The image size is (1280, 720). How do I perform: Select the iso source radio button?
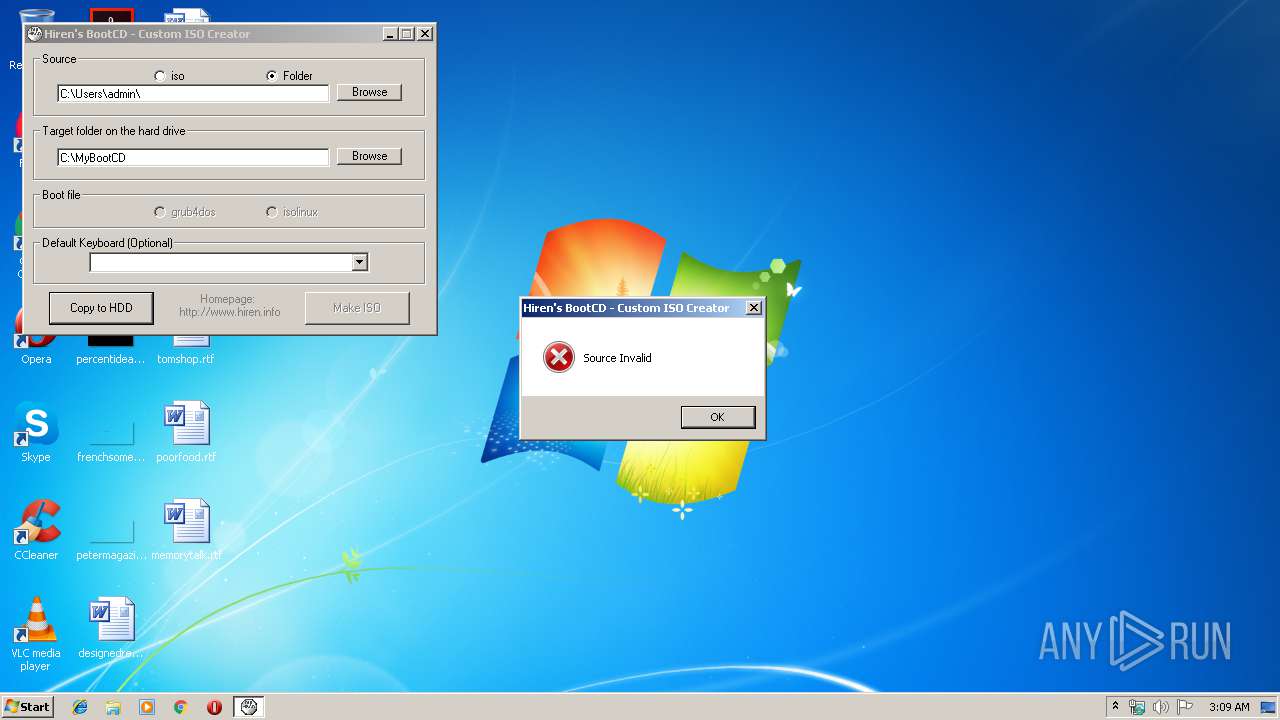(160, 76)
